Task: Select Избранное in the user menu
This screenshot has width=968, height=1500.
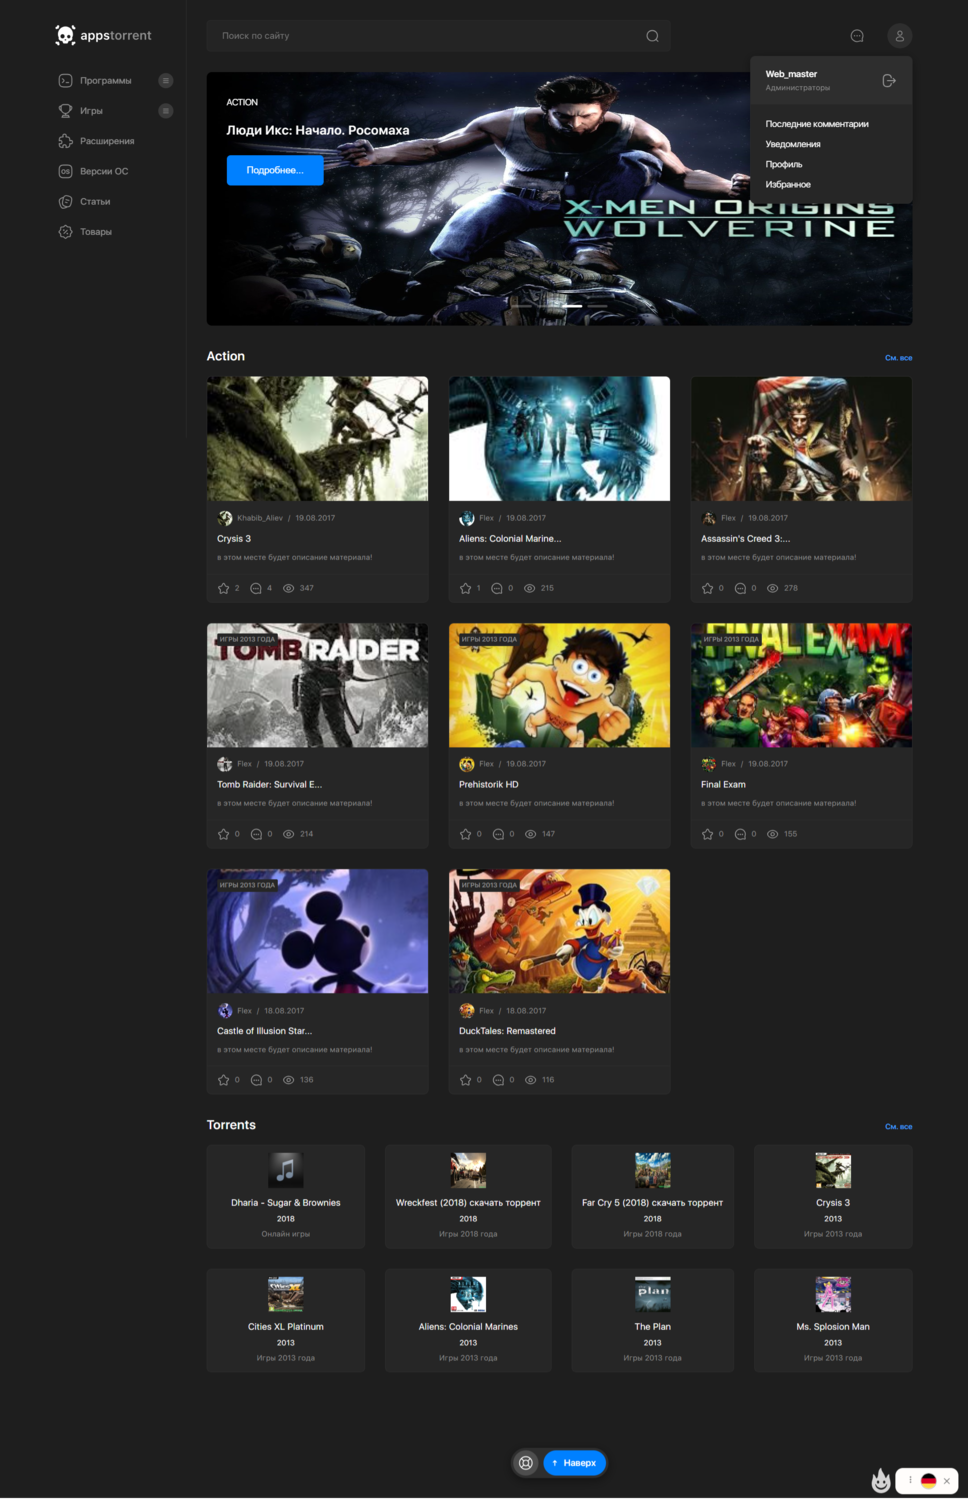Action: click(x=788, y=184)
